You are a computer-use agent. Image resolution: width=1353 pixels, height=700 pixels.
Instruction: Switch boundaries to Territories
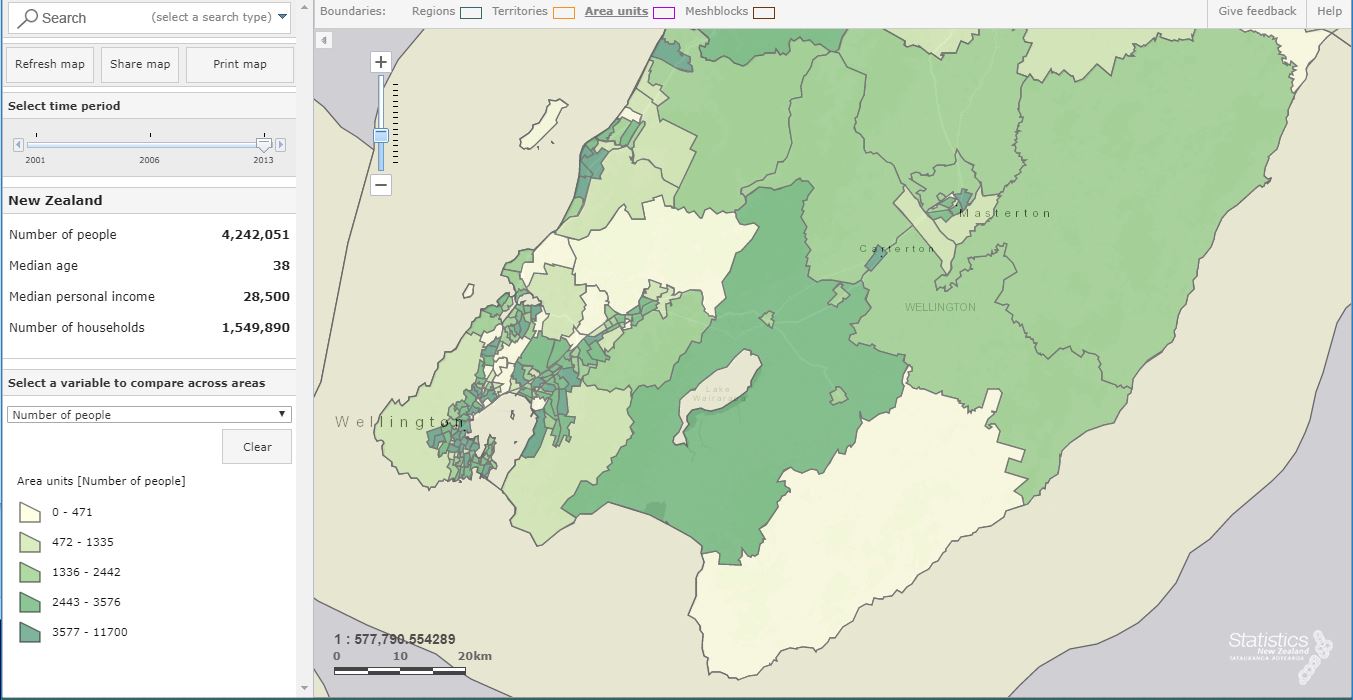pyautogui.click(x=519, y=12)
